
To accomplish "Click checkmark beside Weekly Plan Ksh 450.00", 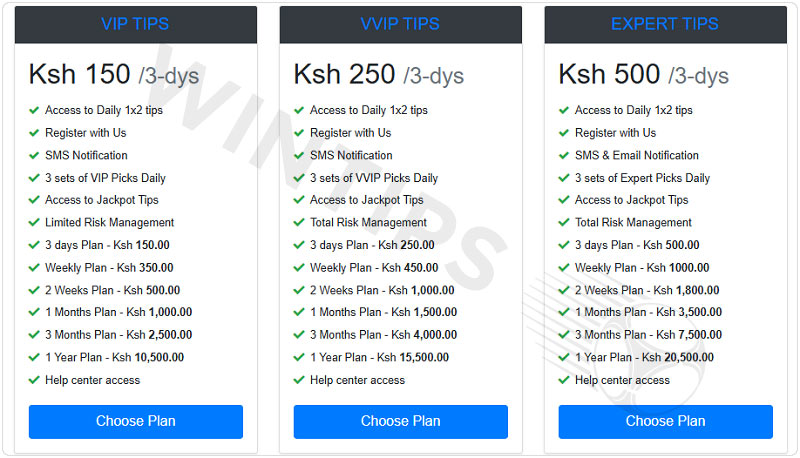I will pyautogui.click(x=299, y=268).
